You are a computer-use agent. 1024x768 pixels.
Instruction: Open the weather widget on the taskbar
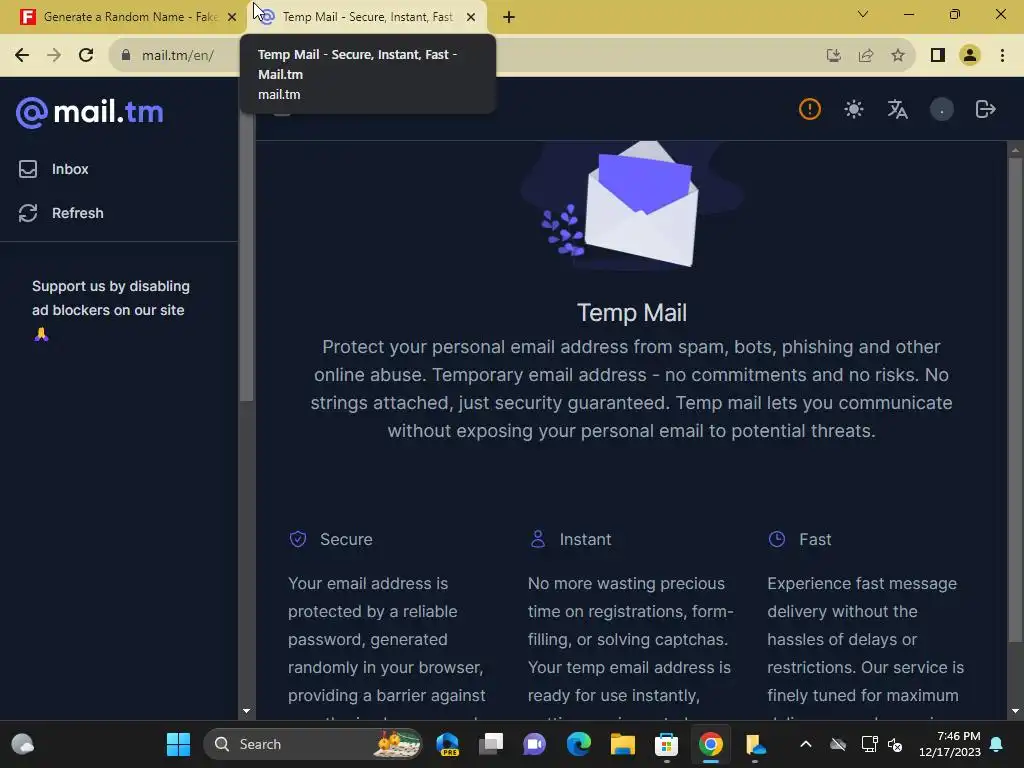coord(23,744)
